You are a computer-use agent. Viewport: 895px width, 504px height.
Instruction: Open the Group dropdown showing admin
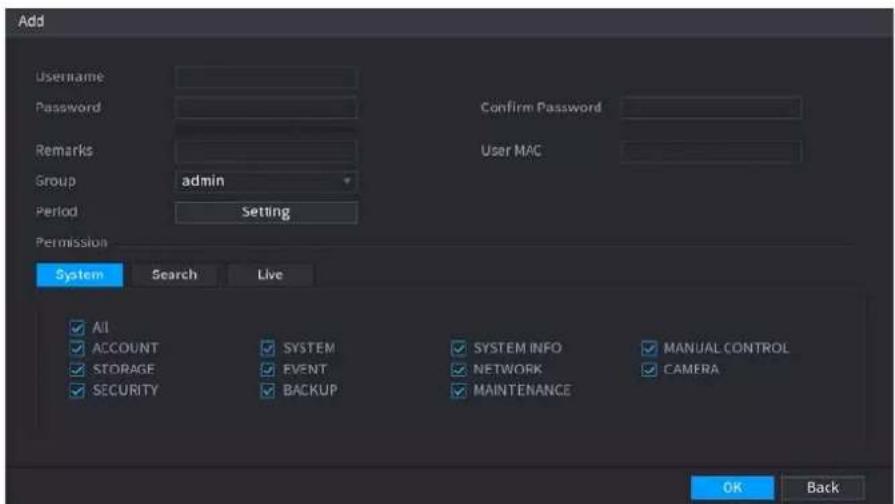coord(266,181)
